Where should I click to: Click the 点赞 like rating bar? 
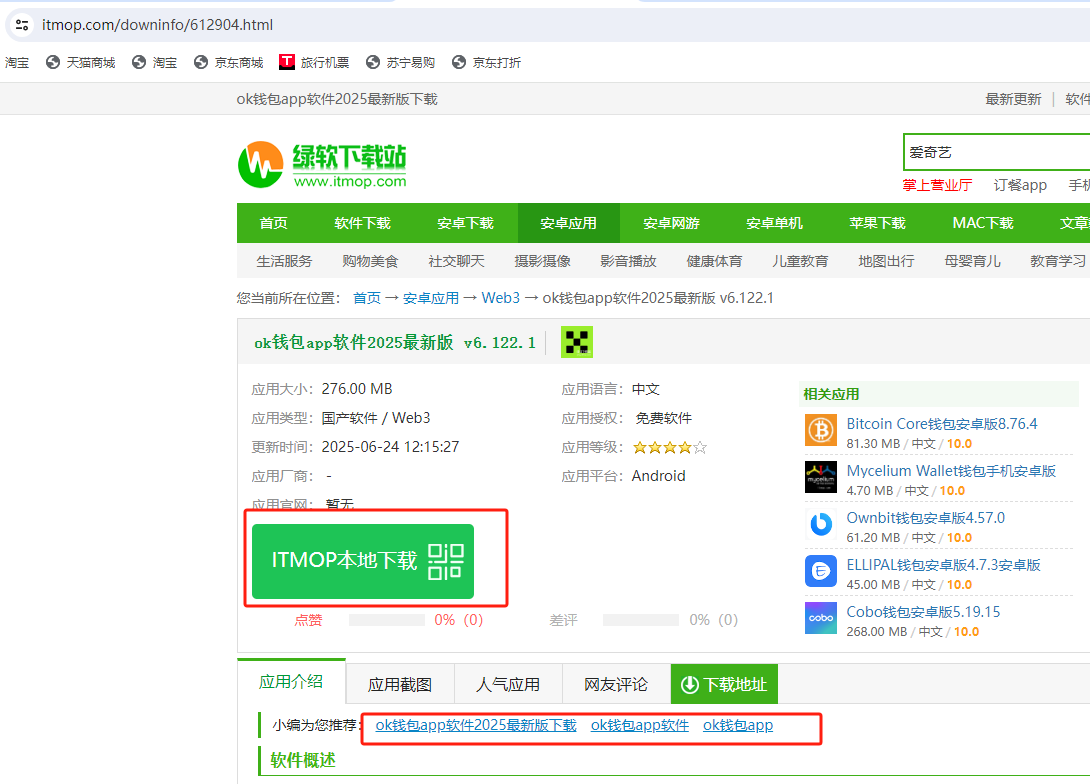(386, 620)
